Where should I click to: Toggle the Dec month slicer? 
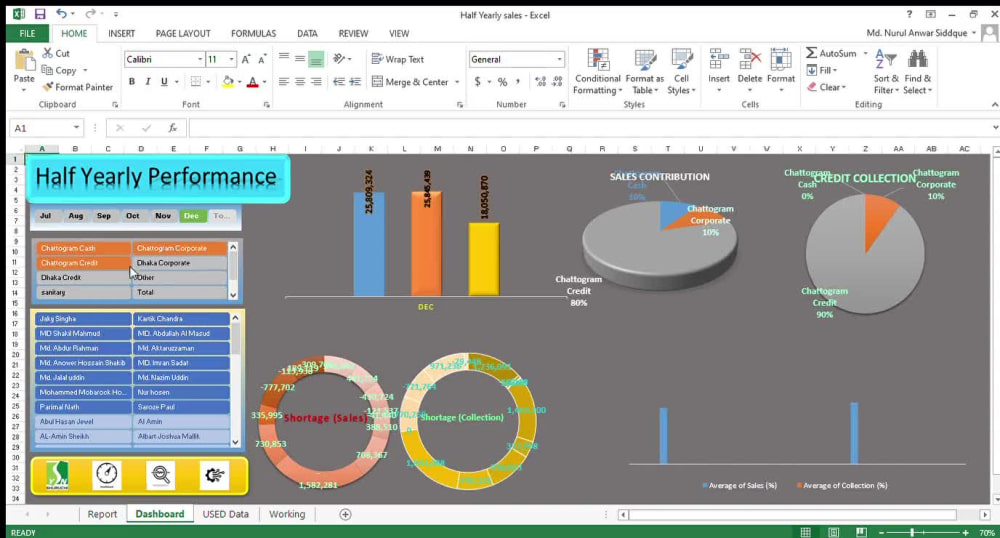[x=191, y=216]
